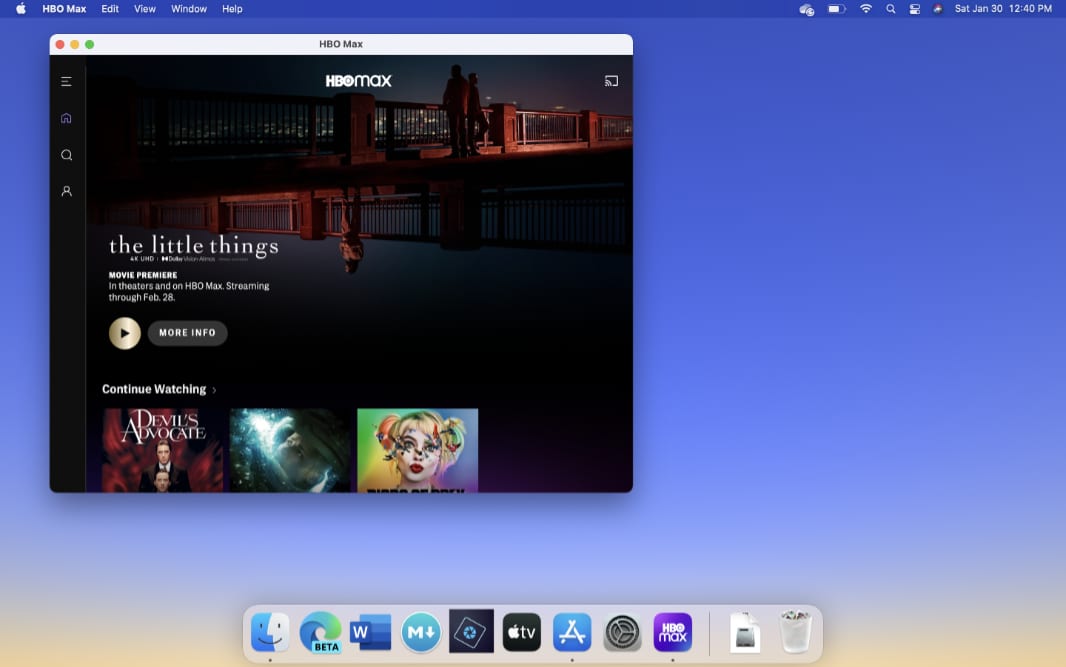Open Control Center in the menu bar
1066x667 pixels.
pyautogui.click(x=914, y=9)
